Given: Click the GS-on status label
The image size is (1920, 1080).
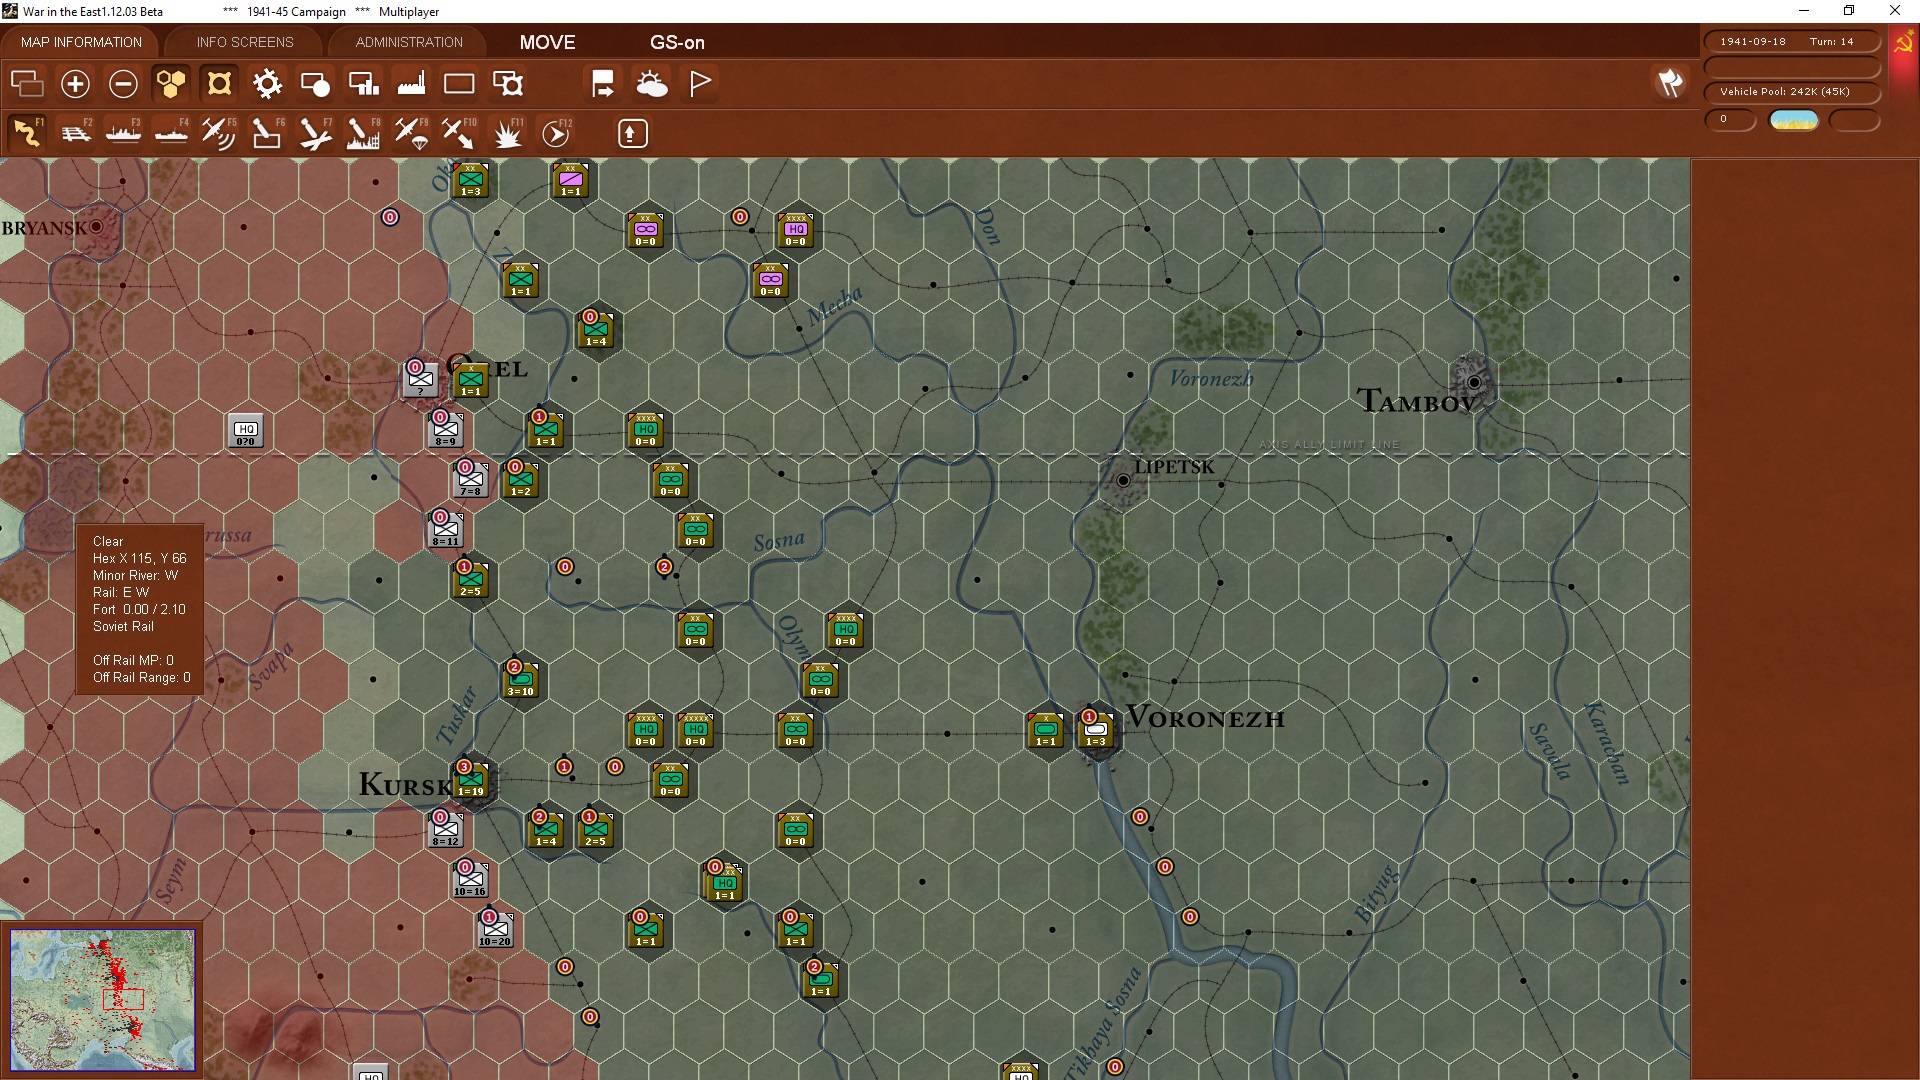Looking at the screenshot, I should [x=677, y=42].
